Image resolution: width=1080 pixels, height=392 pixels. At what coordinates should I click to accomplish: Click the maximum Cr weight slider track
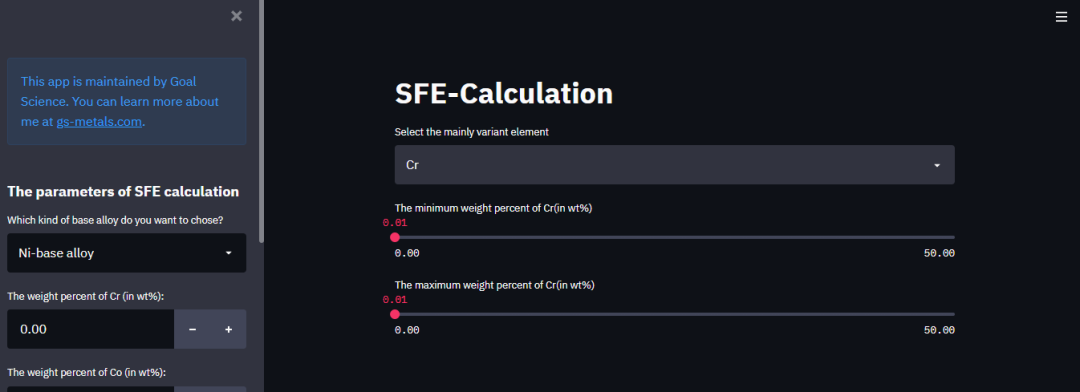[674, 314]
